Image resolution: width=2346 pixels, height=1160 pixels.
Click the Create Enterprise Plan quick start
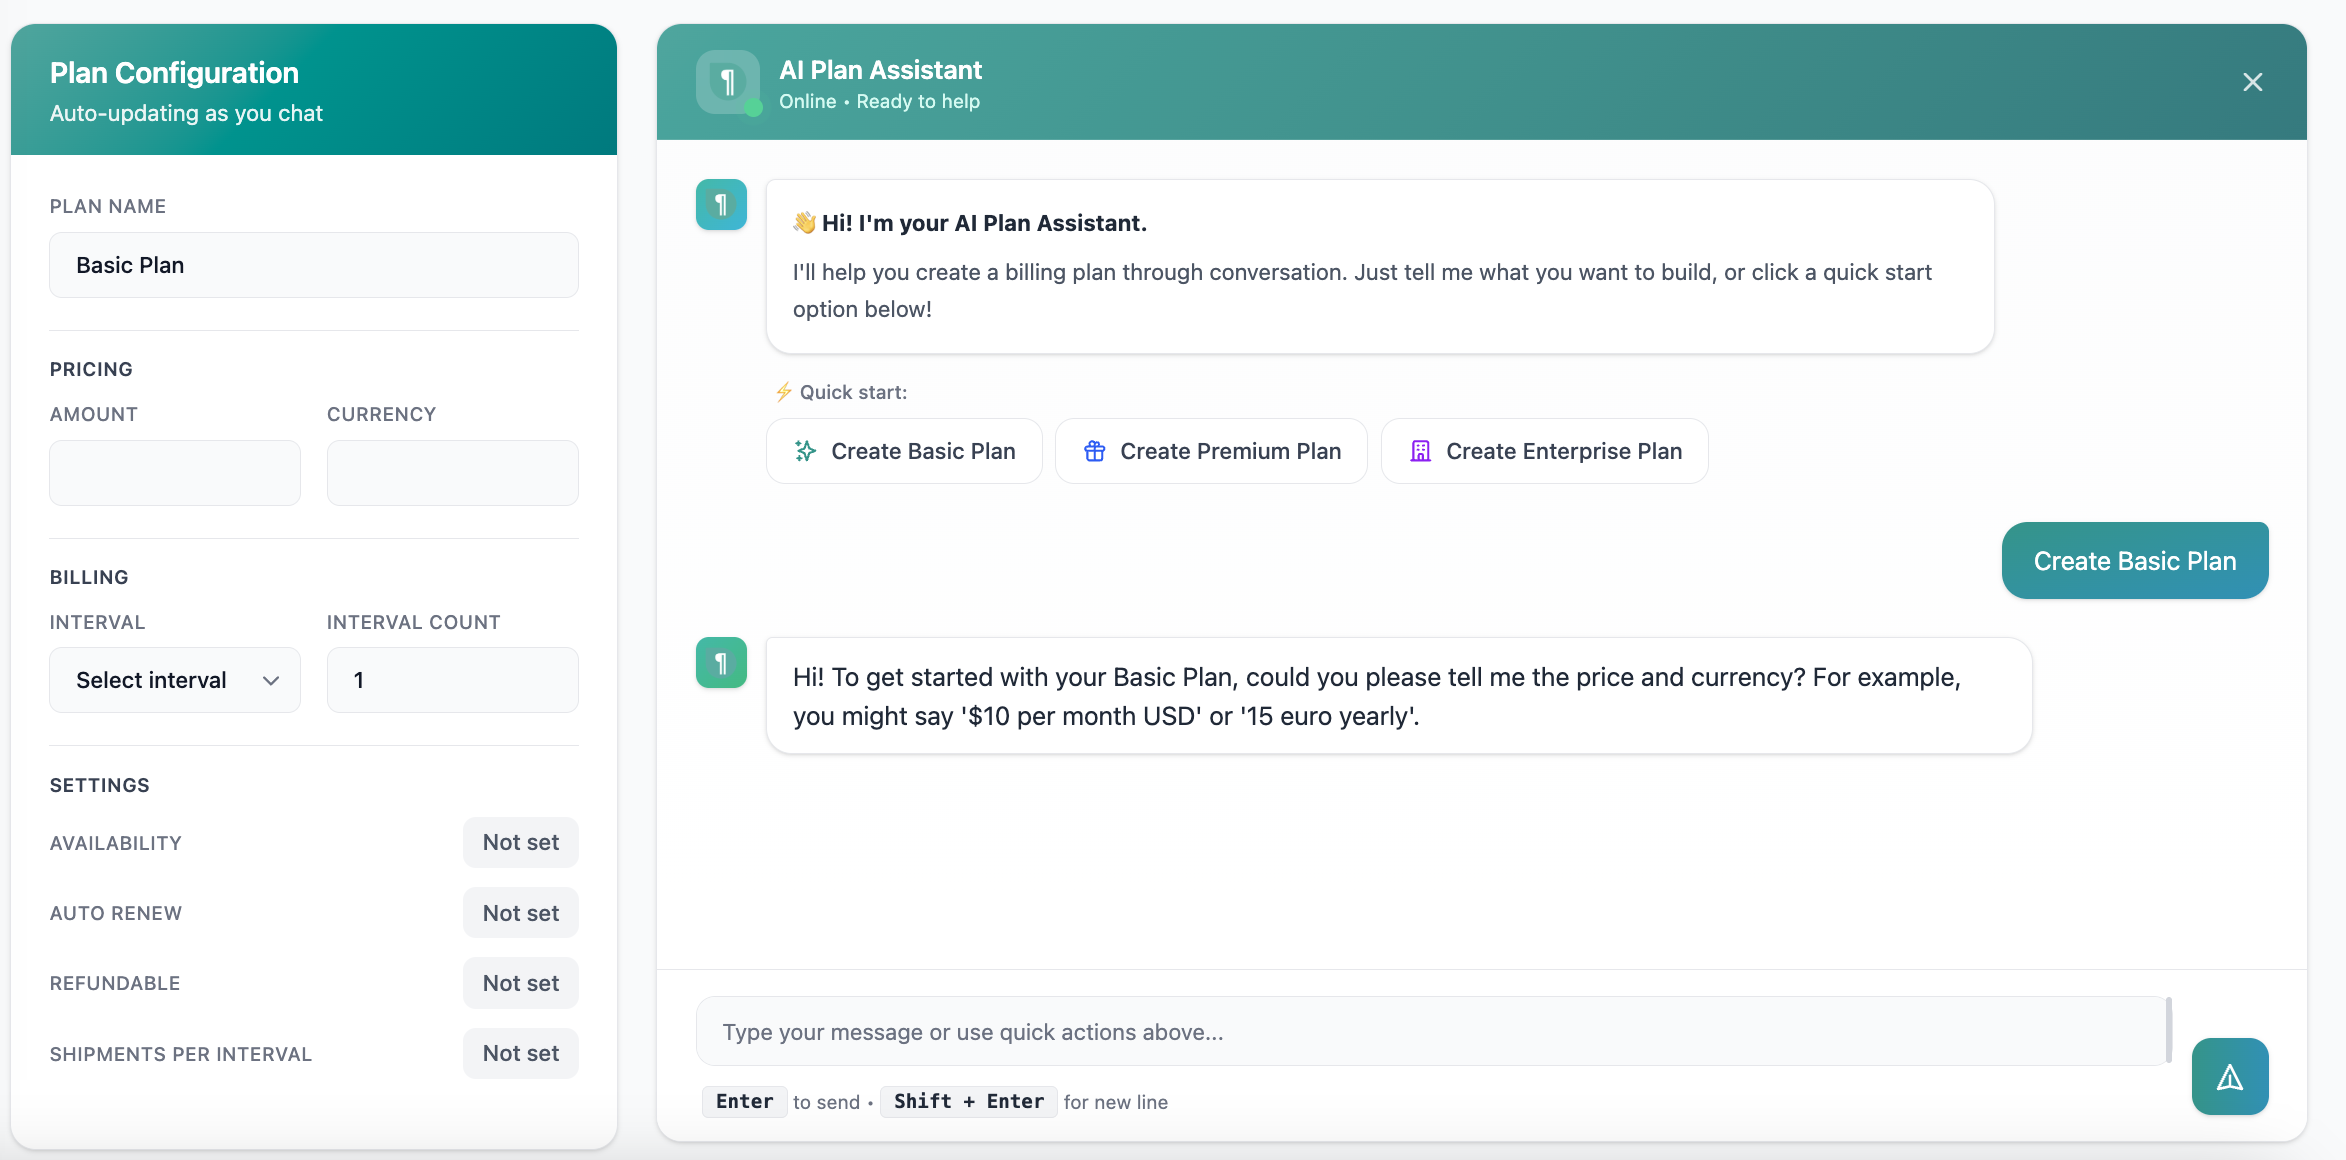(1544, 451)
